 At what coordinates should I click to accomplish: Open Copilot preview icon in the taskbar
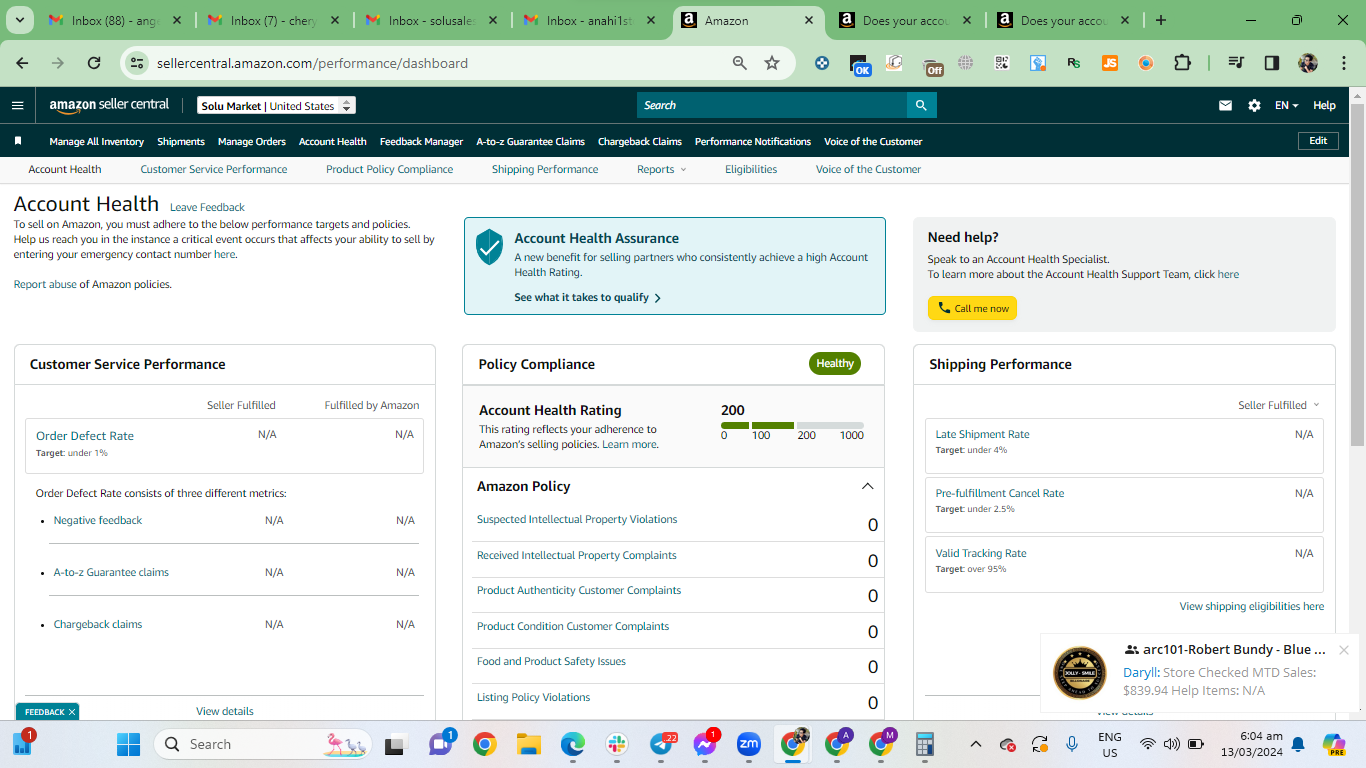point(1334,744)
